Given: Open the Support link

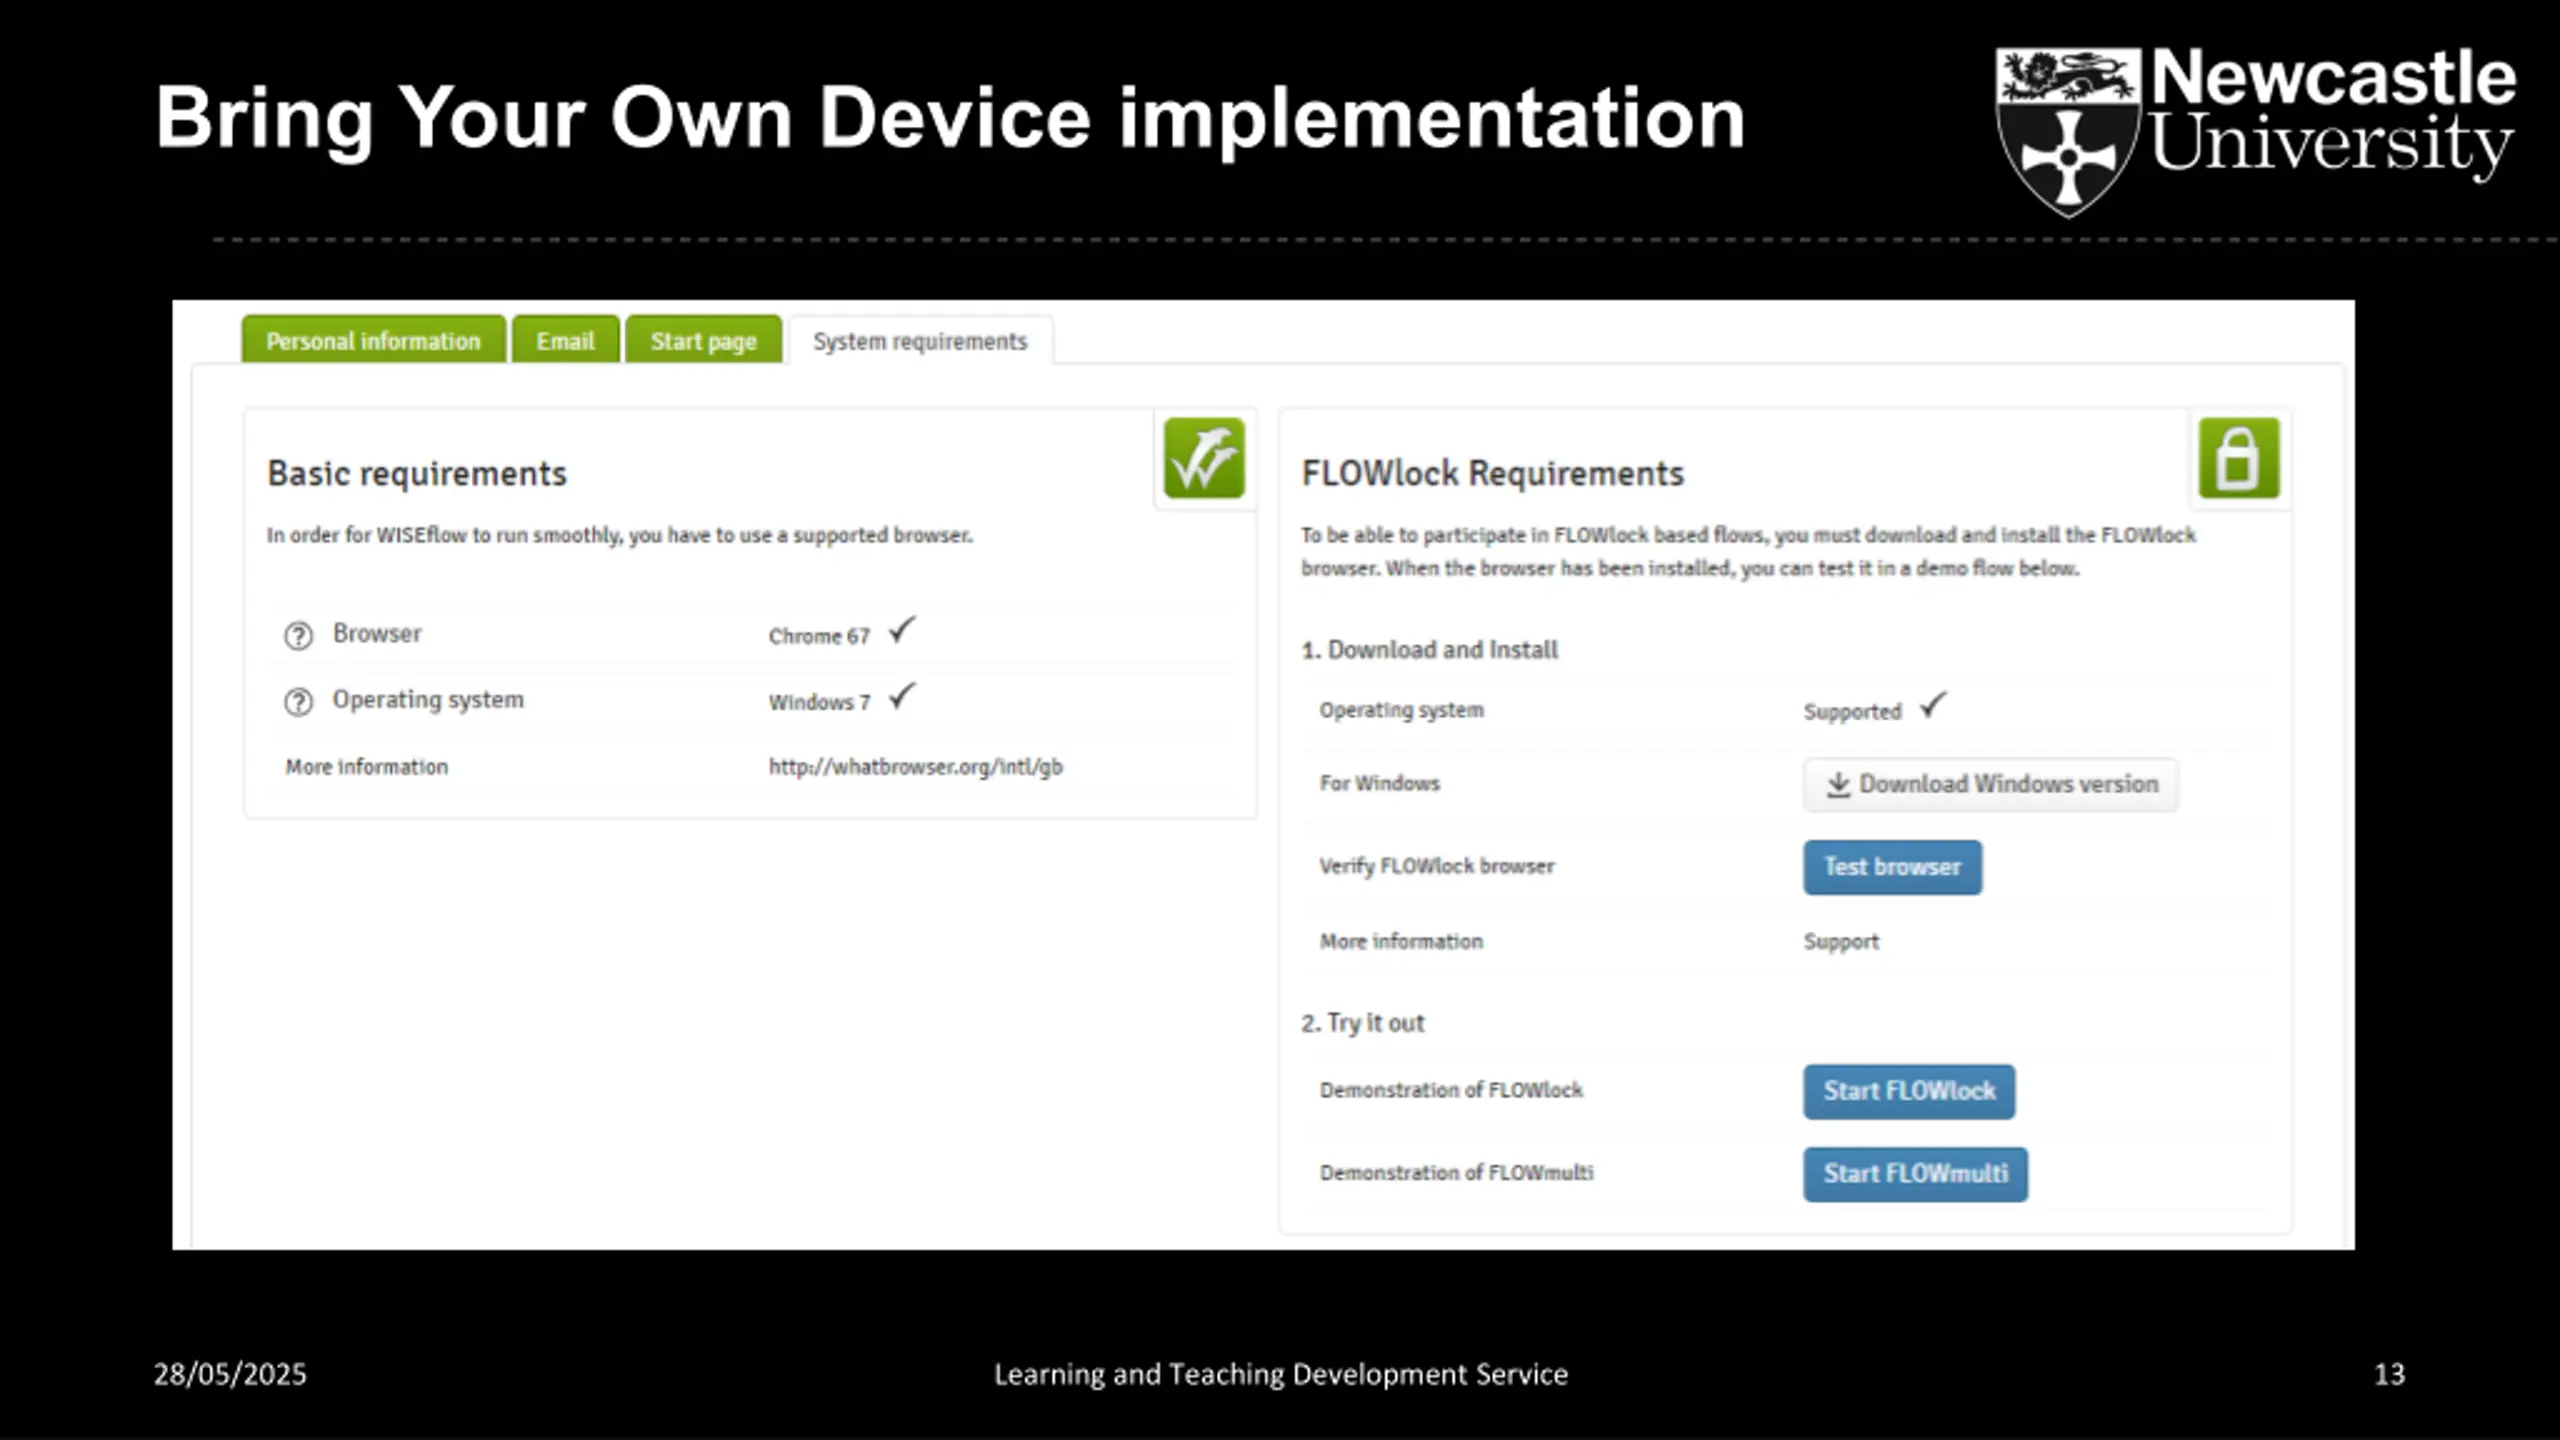Looking at the screenshot, I should click(x=1841, y=942).
